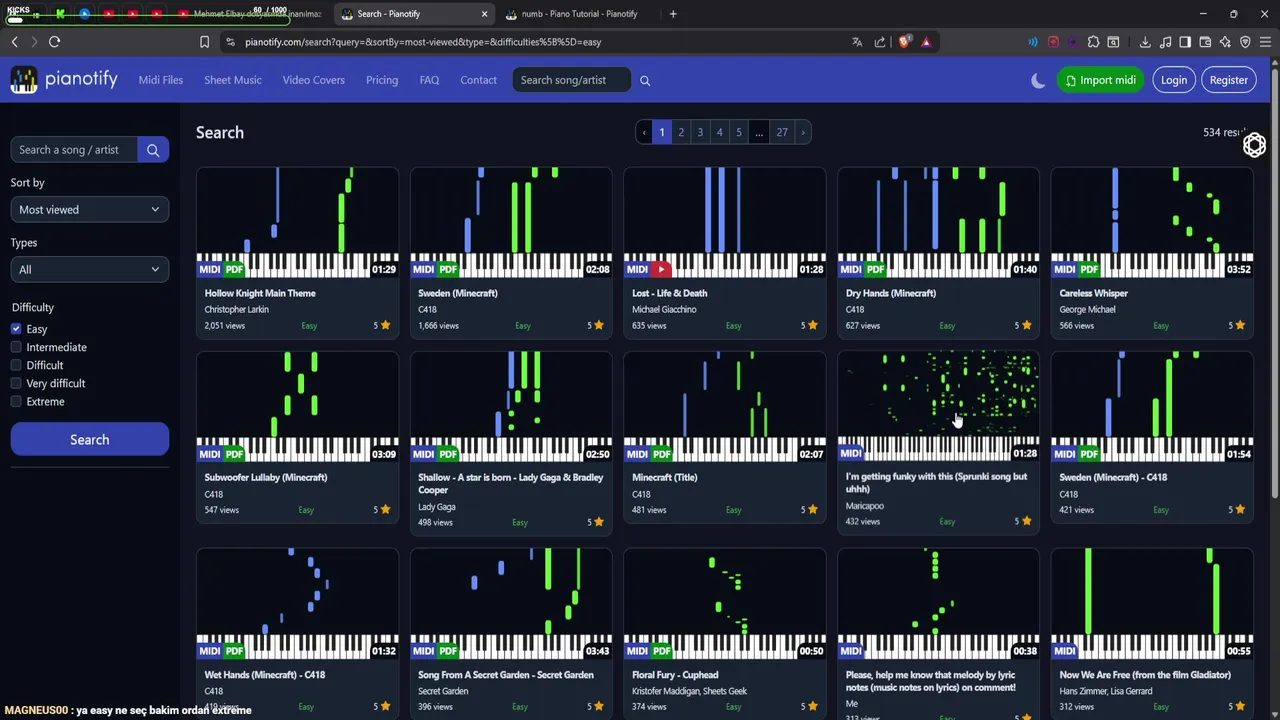Click PDF badge on Shallow - A star is born
The image size is (1280, 720).
448,454
